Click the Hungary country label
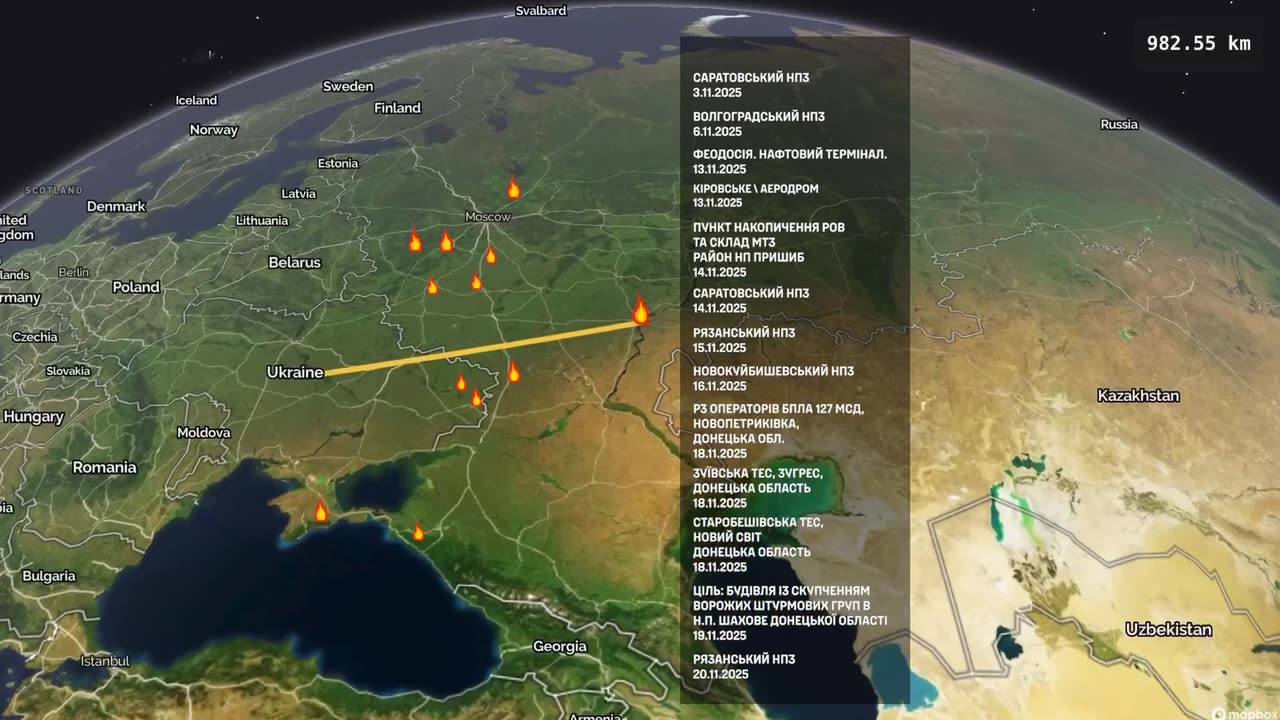The width and height of the screenshot is (1280, 720). pos(34,417)
